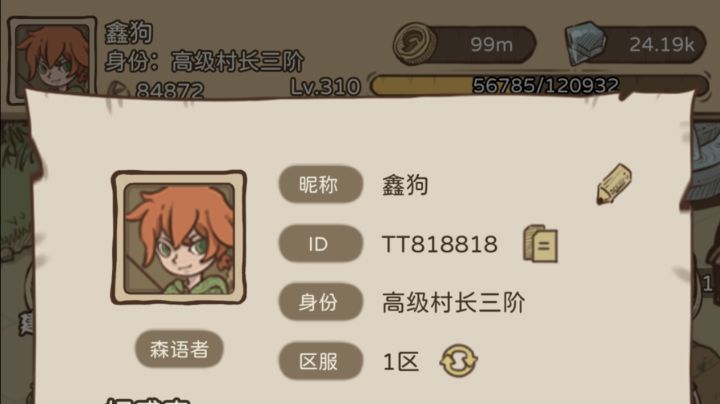Click the experience progress bar 56785/120932
This screenshot has height=404, width=720.
pos(540,85)
